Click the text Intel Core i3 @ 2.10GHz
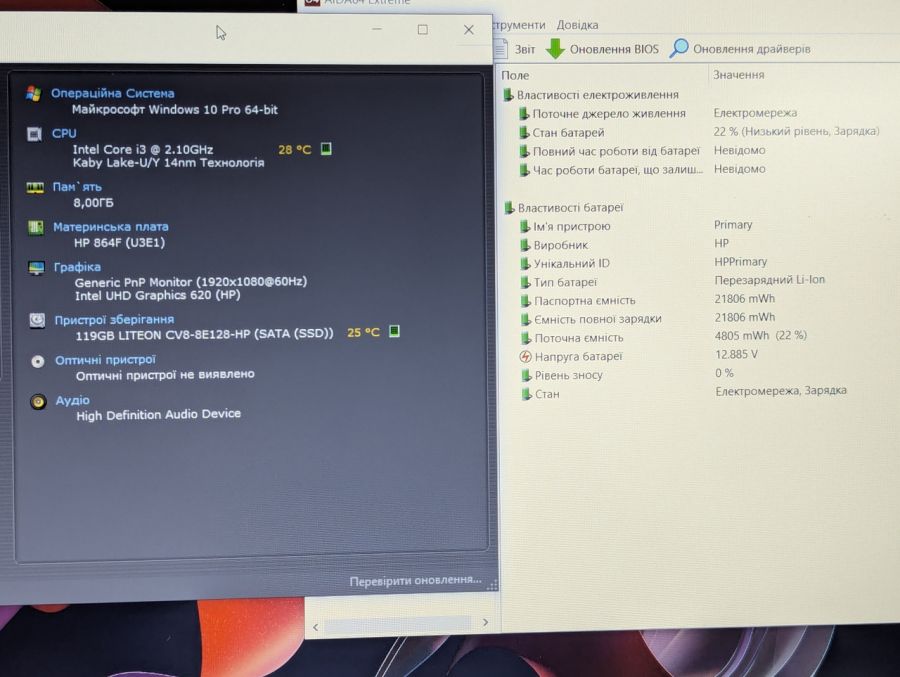900x677 pixels. (x=143, y=149)
